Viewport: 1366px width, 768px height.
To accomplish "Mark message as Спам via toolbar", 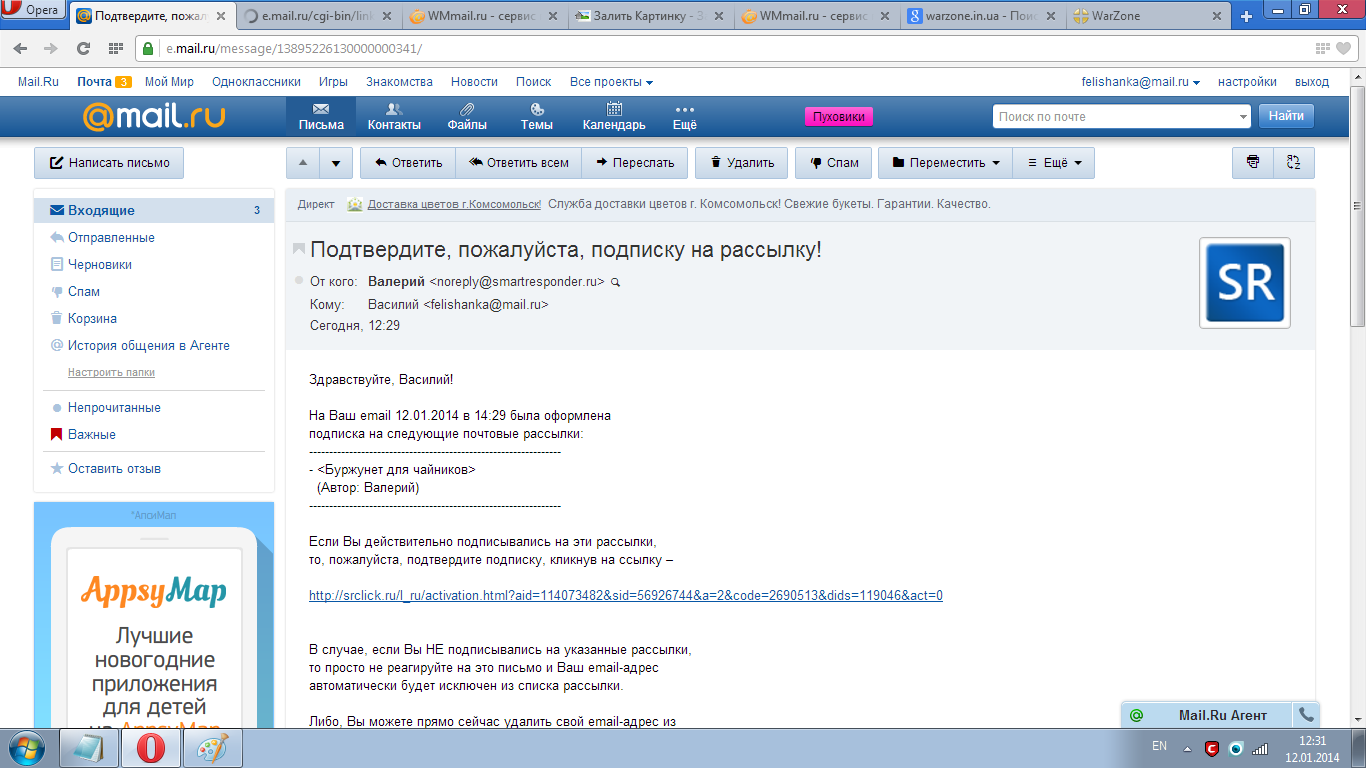I will click(x=834, y=163).
